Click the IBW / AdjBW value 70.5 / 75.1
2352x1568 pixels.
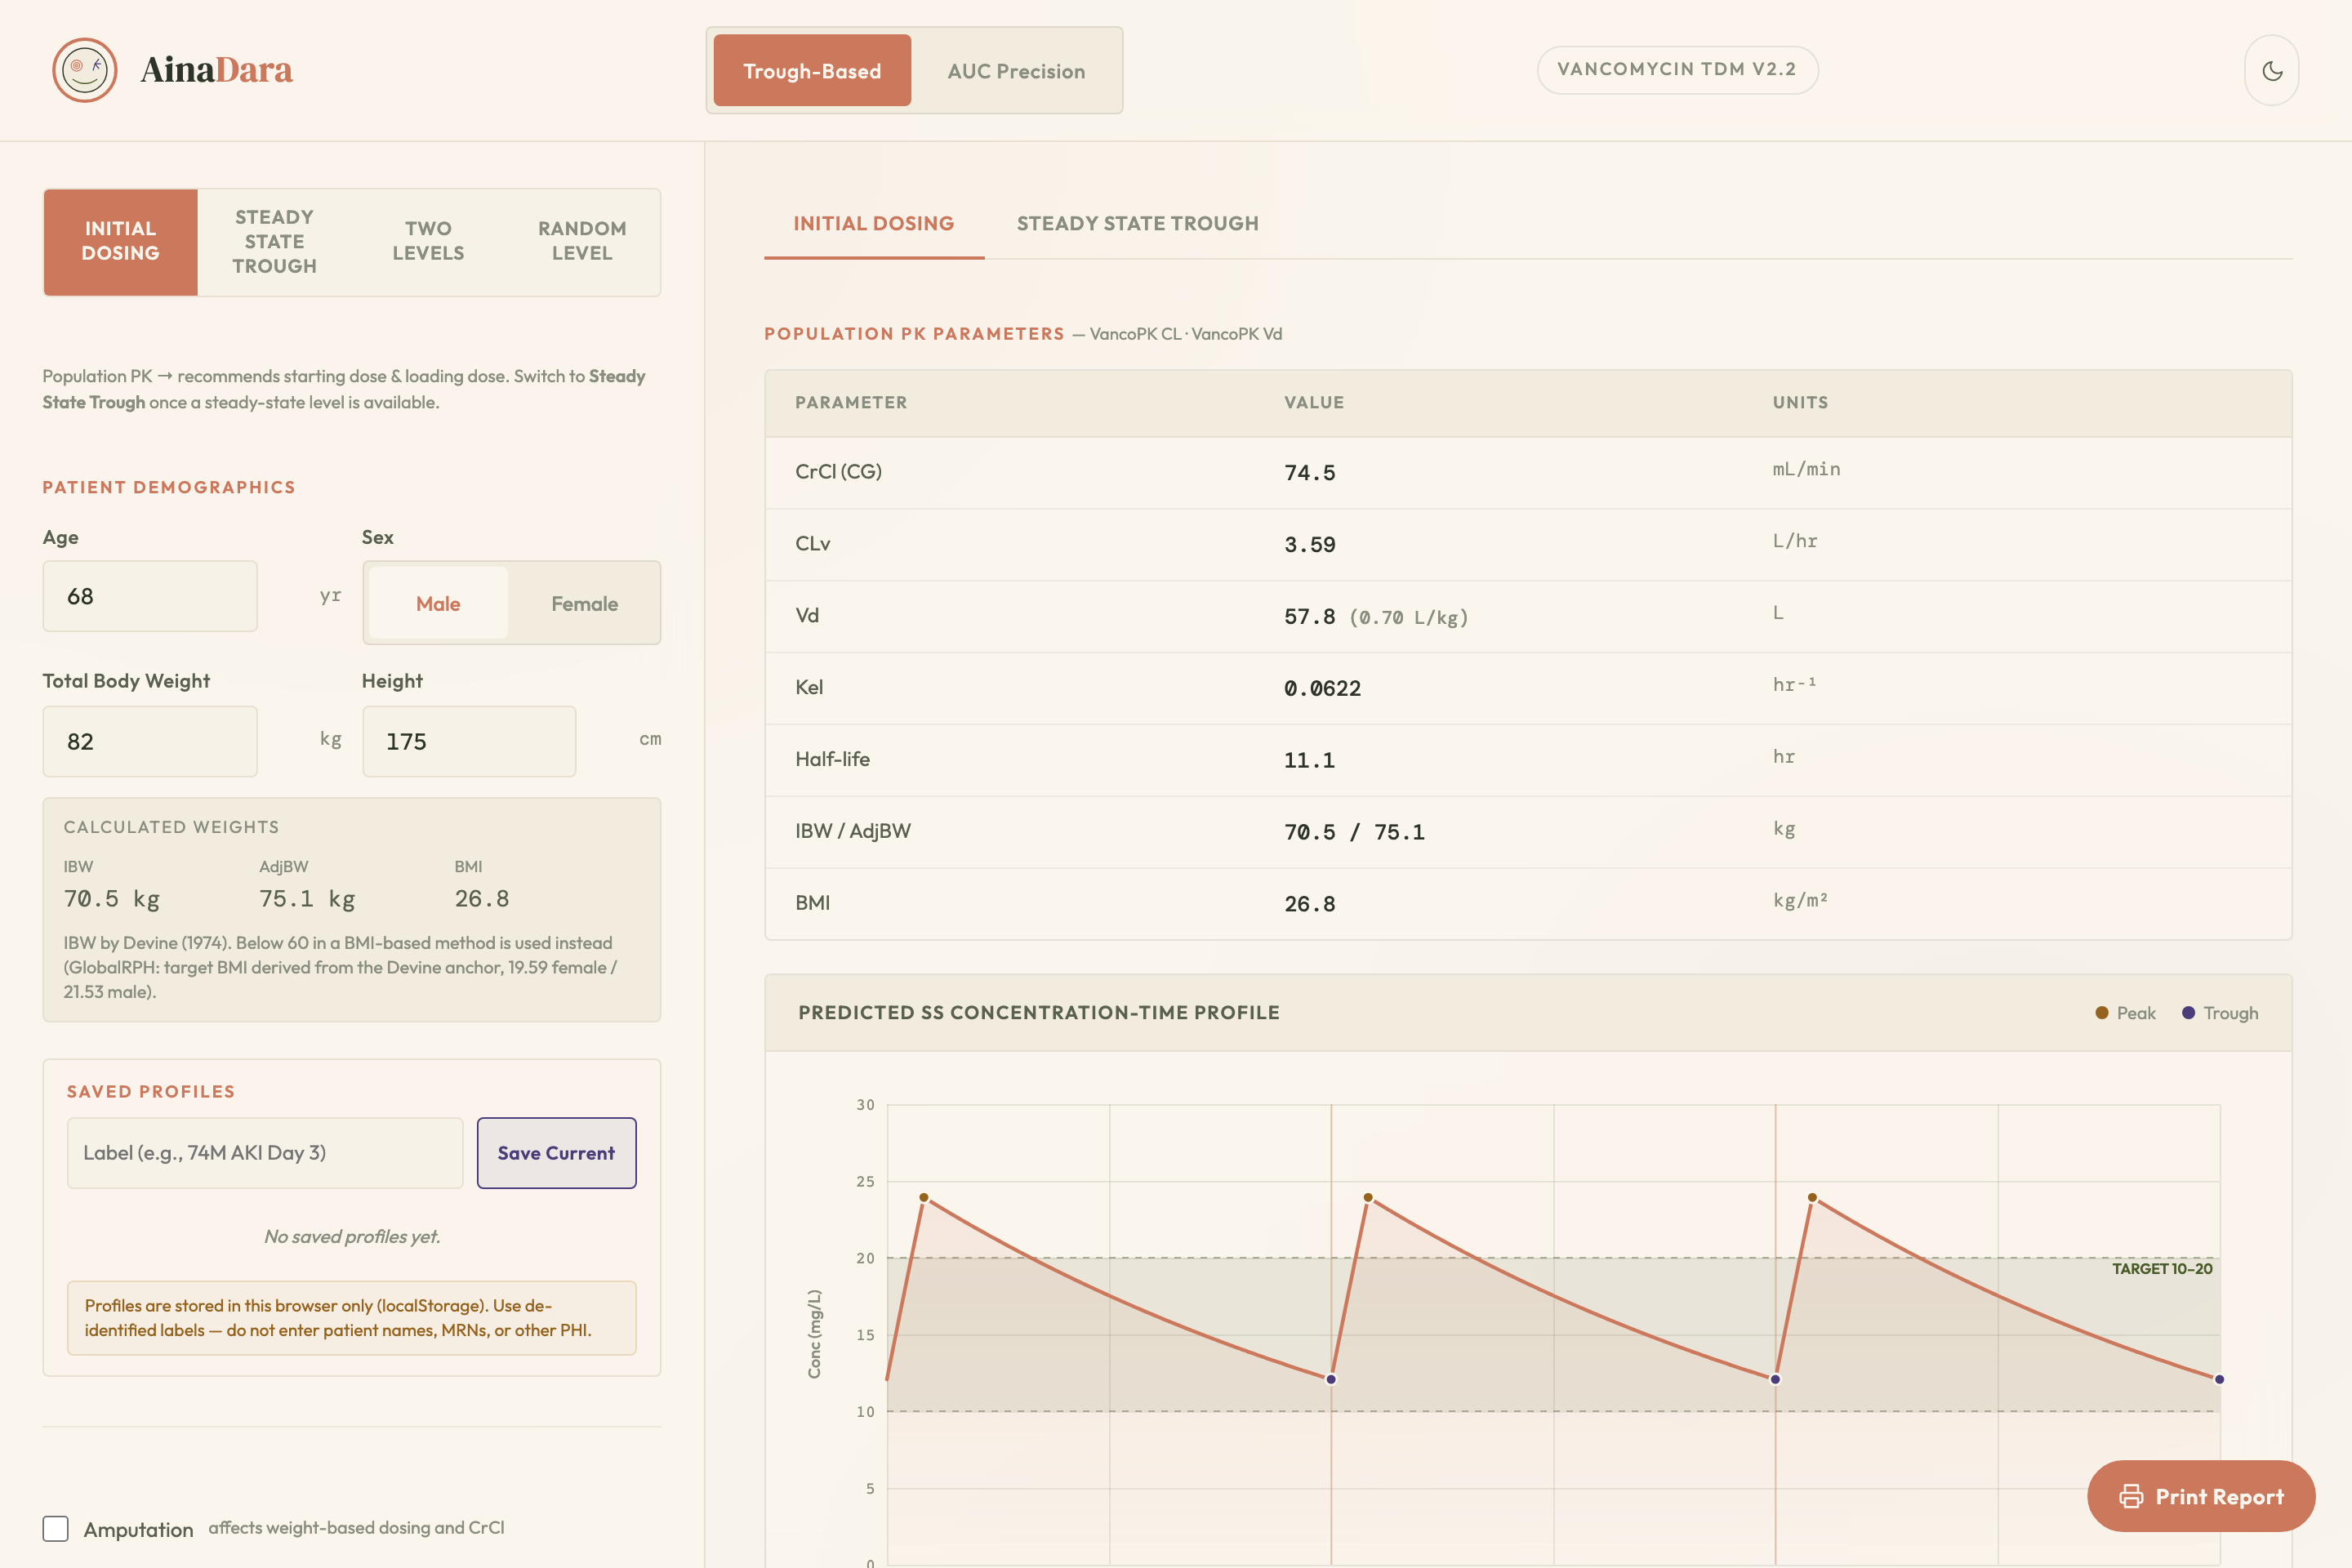coord(1354,832)
